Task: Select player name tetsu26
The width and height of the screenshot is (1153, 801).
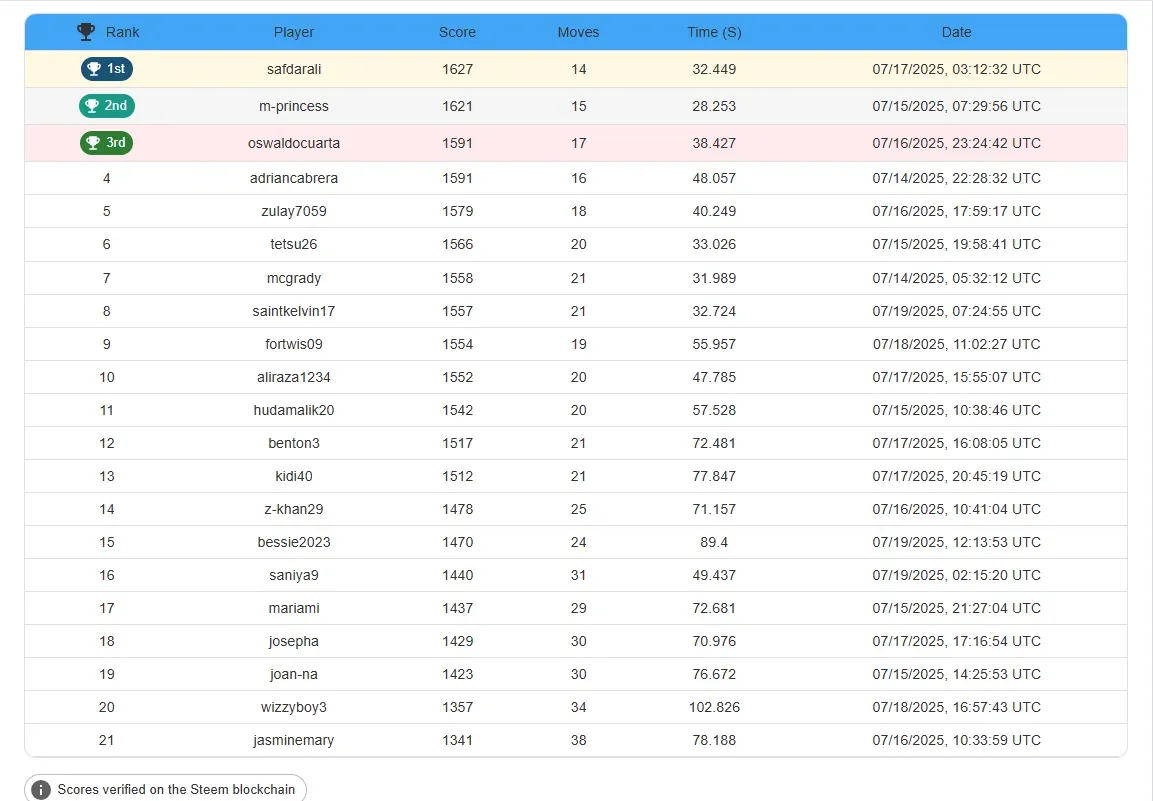Action: click(293, 244)
